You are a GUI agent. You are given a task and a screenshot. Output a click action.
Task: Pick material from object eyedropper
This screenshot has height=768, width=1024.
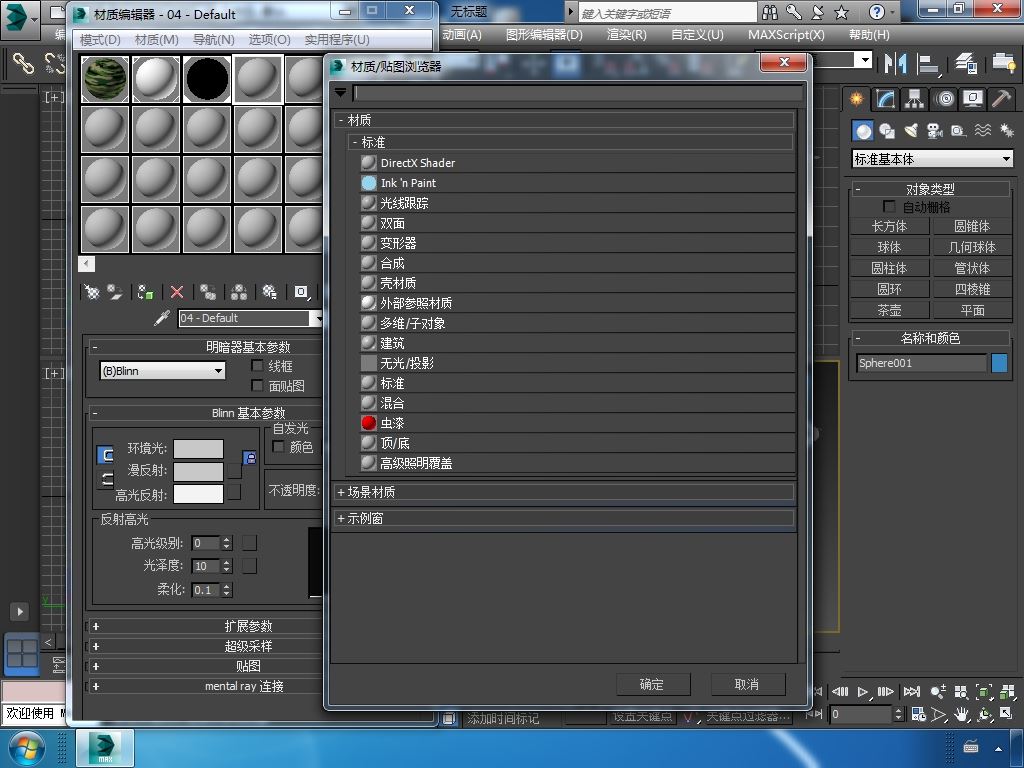tap(161, 318)
